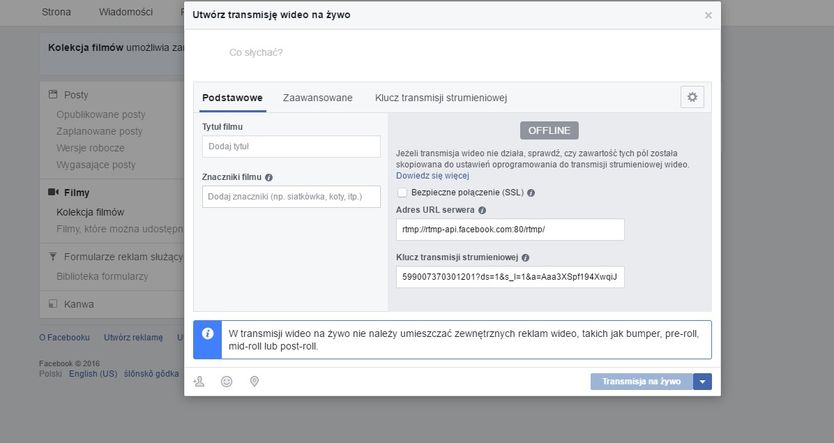The width and height of the screenshot is (834, 443).
Task: Click the OFFLINE status badge
Action: 549,130
